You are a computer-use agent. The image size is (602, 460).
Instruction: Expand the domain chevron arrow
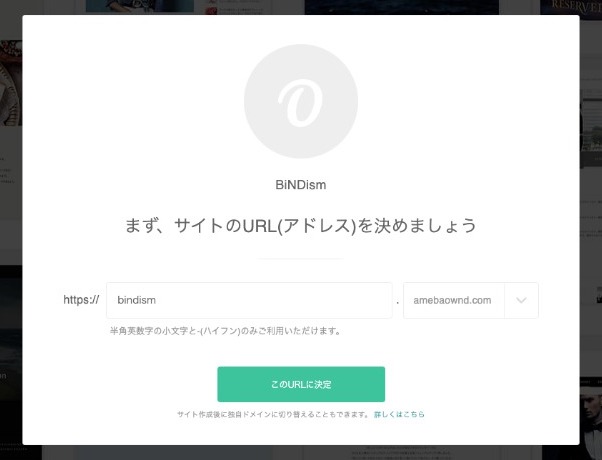pyautogui.click(x=521, y=300)
